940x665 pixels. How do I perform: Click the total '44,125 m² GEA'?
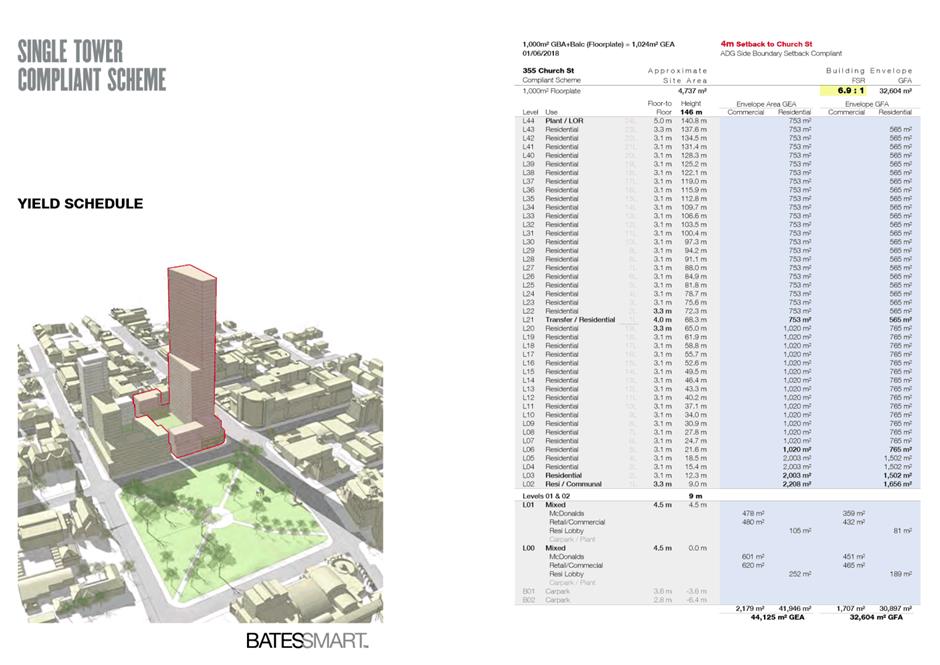click(778, 617)
